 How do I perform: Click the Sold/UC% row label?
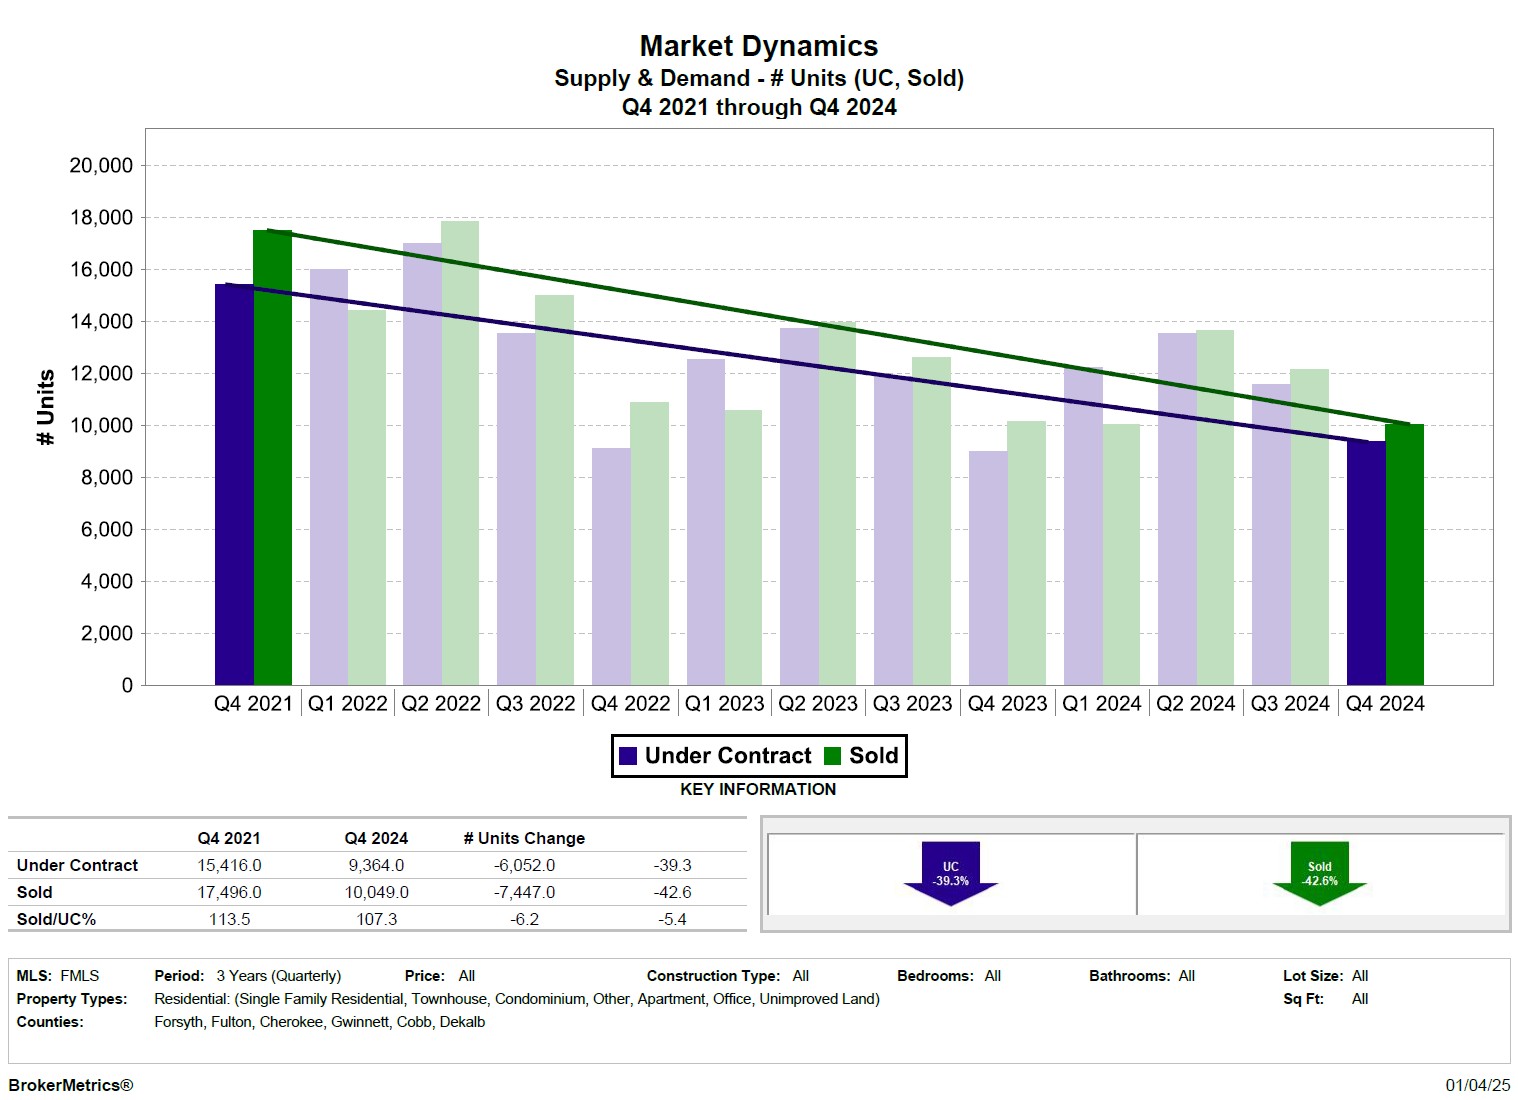pyautogui.click(x=57, y=919)
